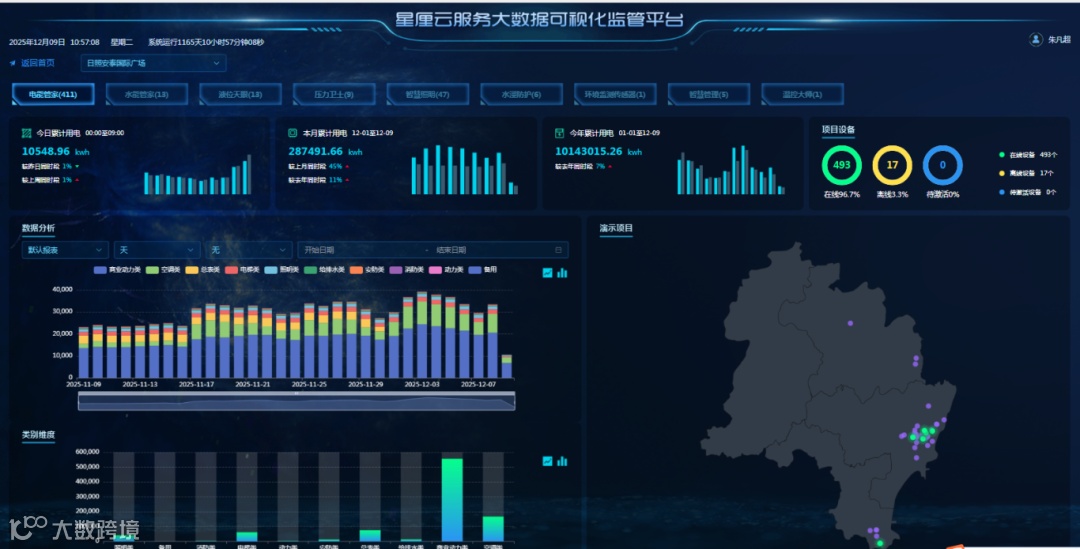
Task: Open the 天 time granularity dropdown
Action: pos(157,250)
